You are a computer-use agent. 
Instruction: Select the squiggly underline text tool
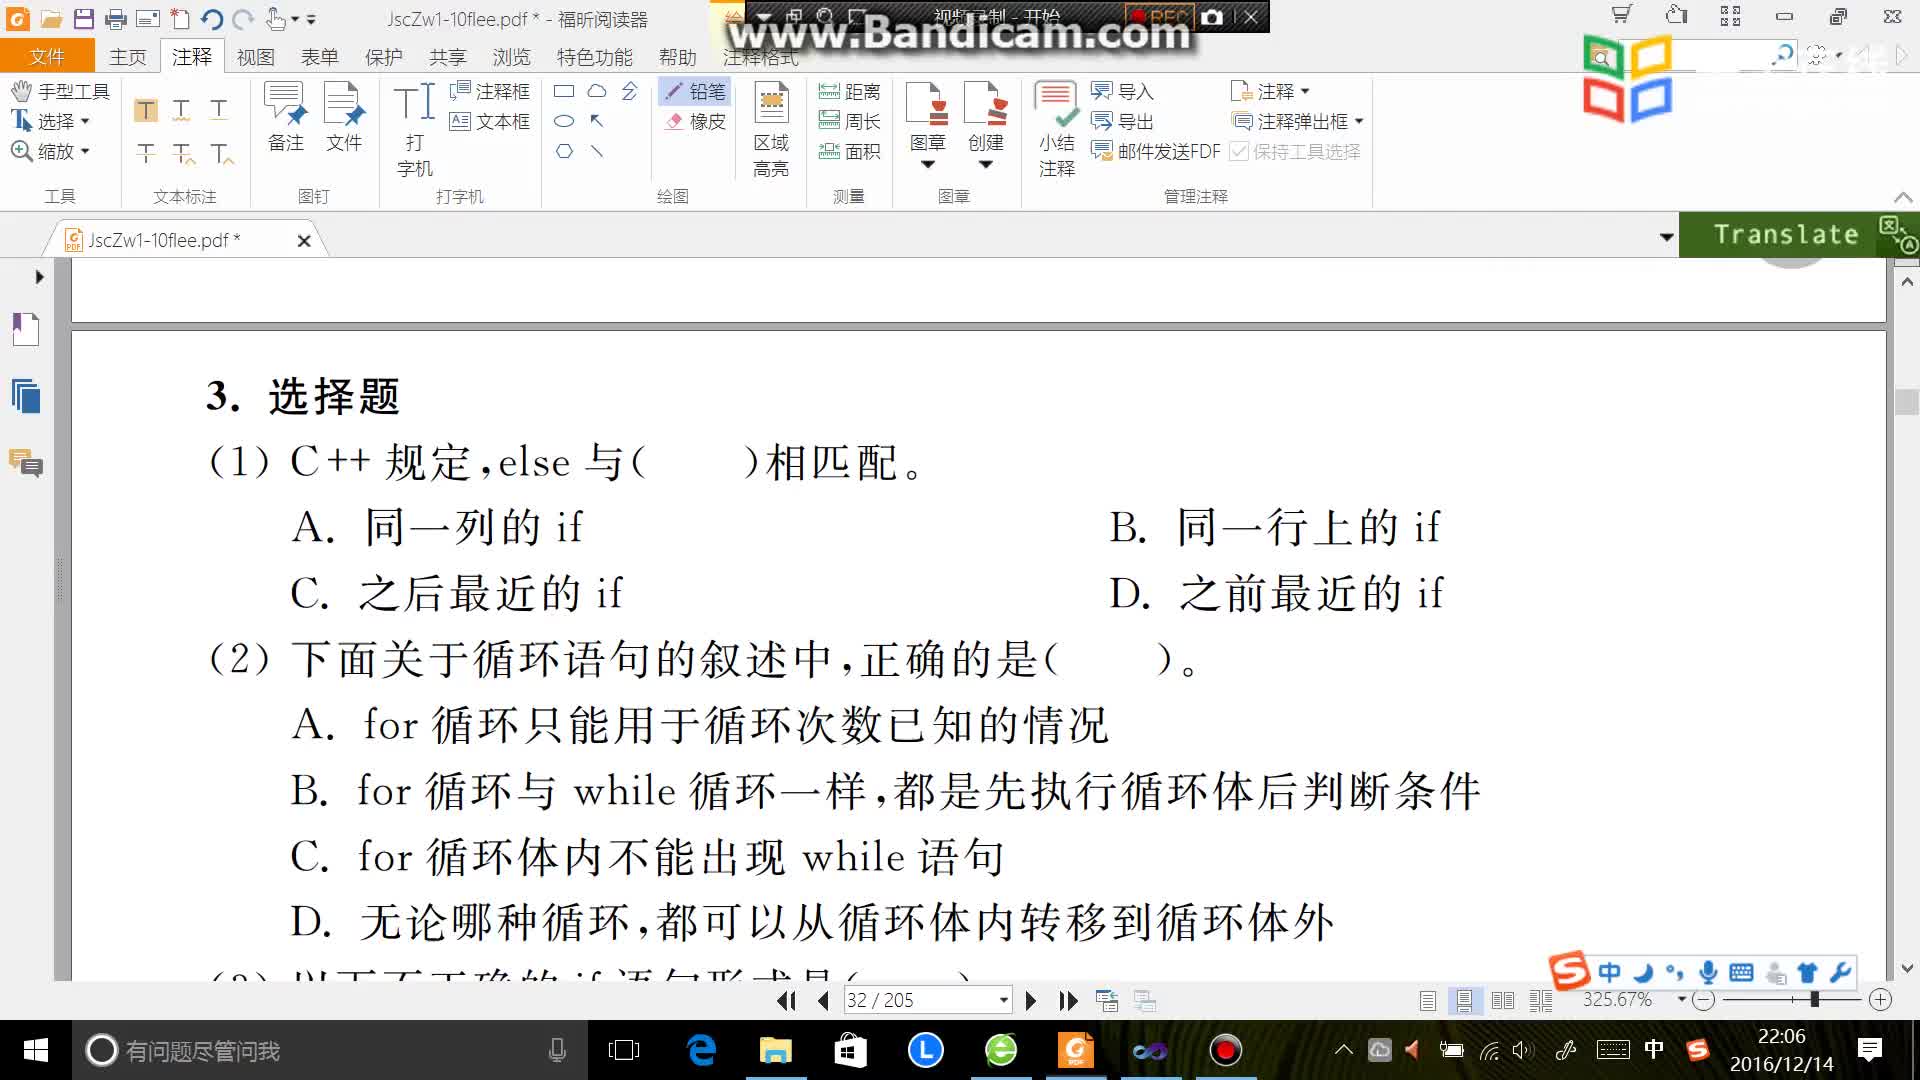coord(182,110)
